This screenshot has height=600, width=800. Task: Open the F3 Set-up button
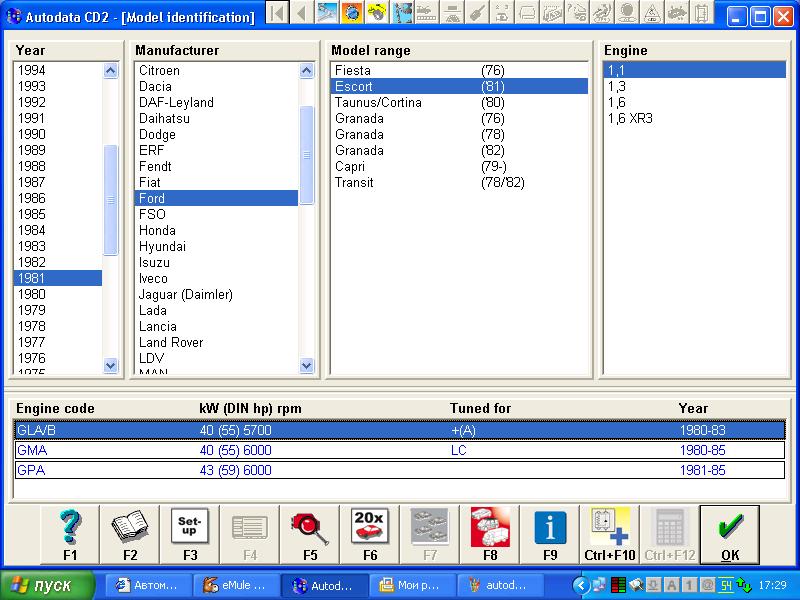click(190, 535)
